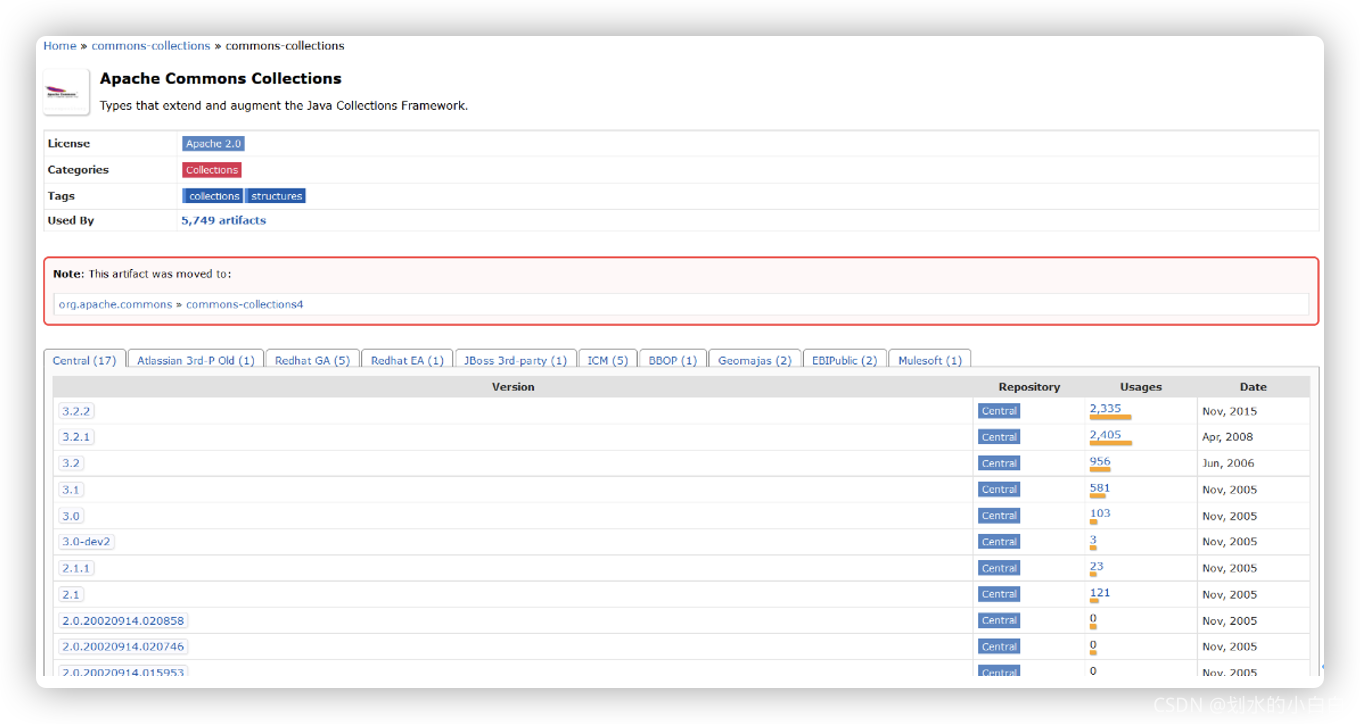The width and height of the screenshot is (1360, 724).
Task: Open BBOP (1) tab
Action: pyautogui.click(x=673, y=360)
